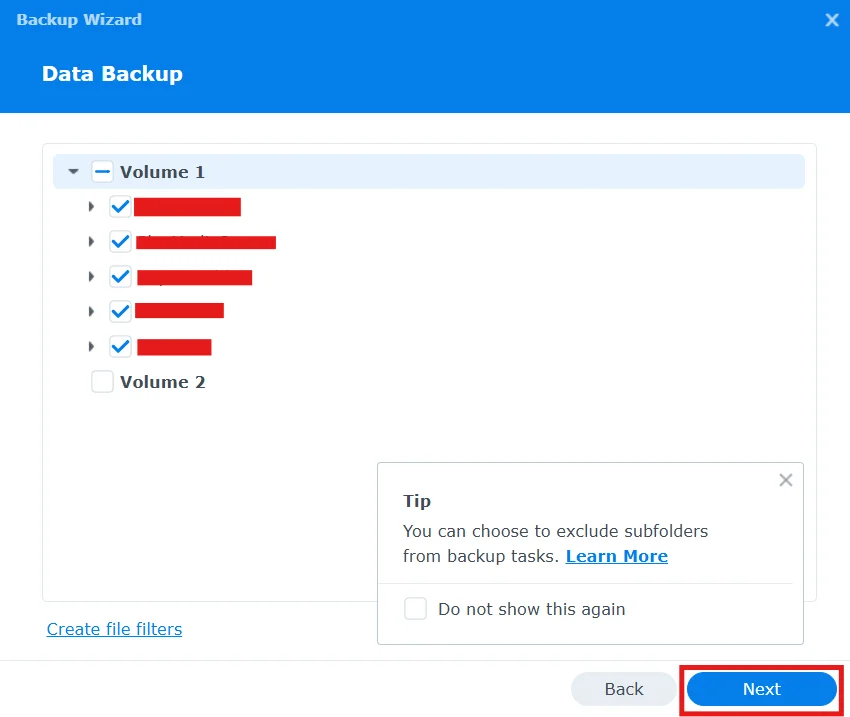Go back to the previous wizard step
Screen dimensions: 850x717
[623, 689]
